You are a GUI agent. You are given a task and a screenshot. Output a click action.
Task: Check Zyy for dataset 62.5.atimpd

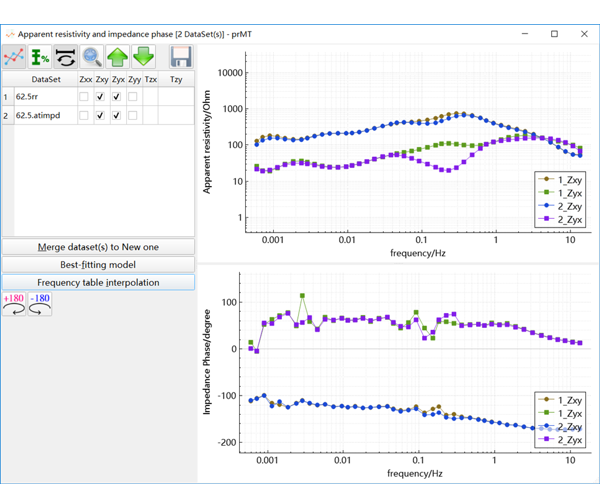coord(133,115)
